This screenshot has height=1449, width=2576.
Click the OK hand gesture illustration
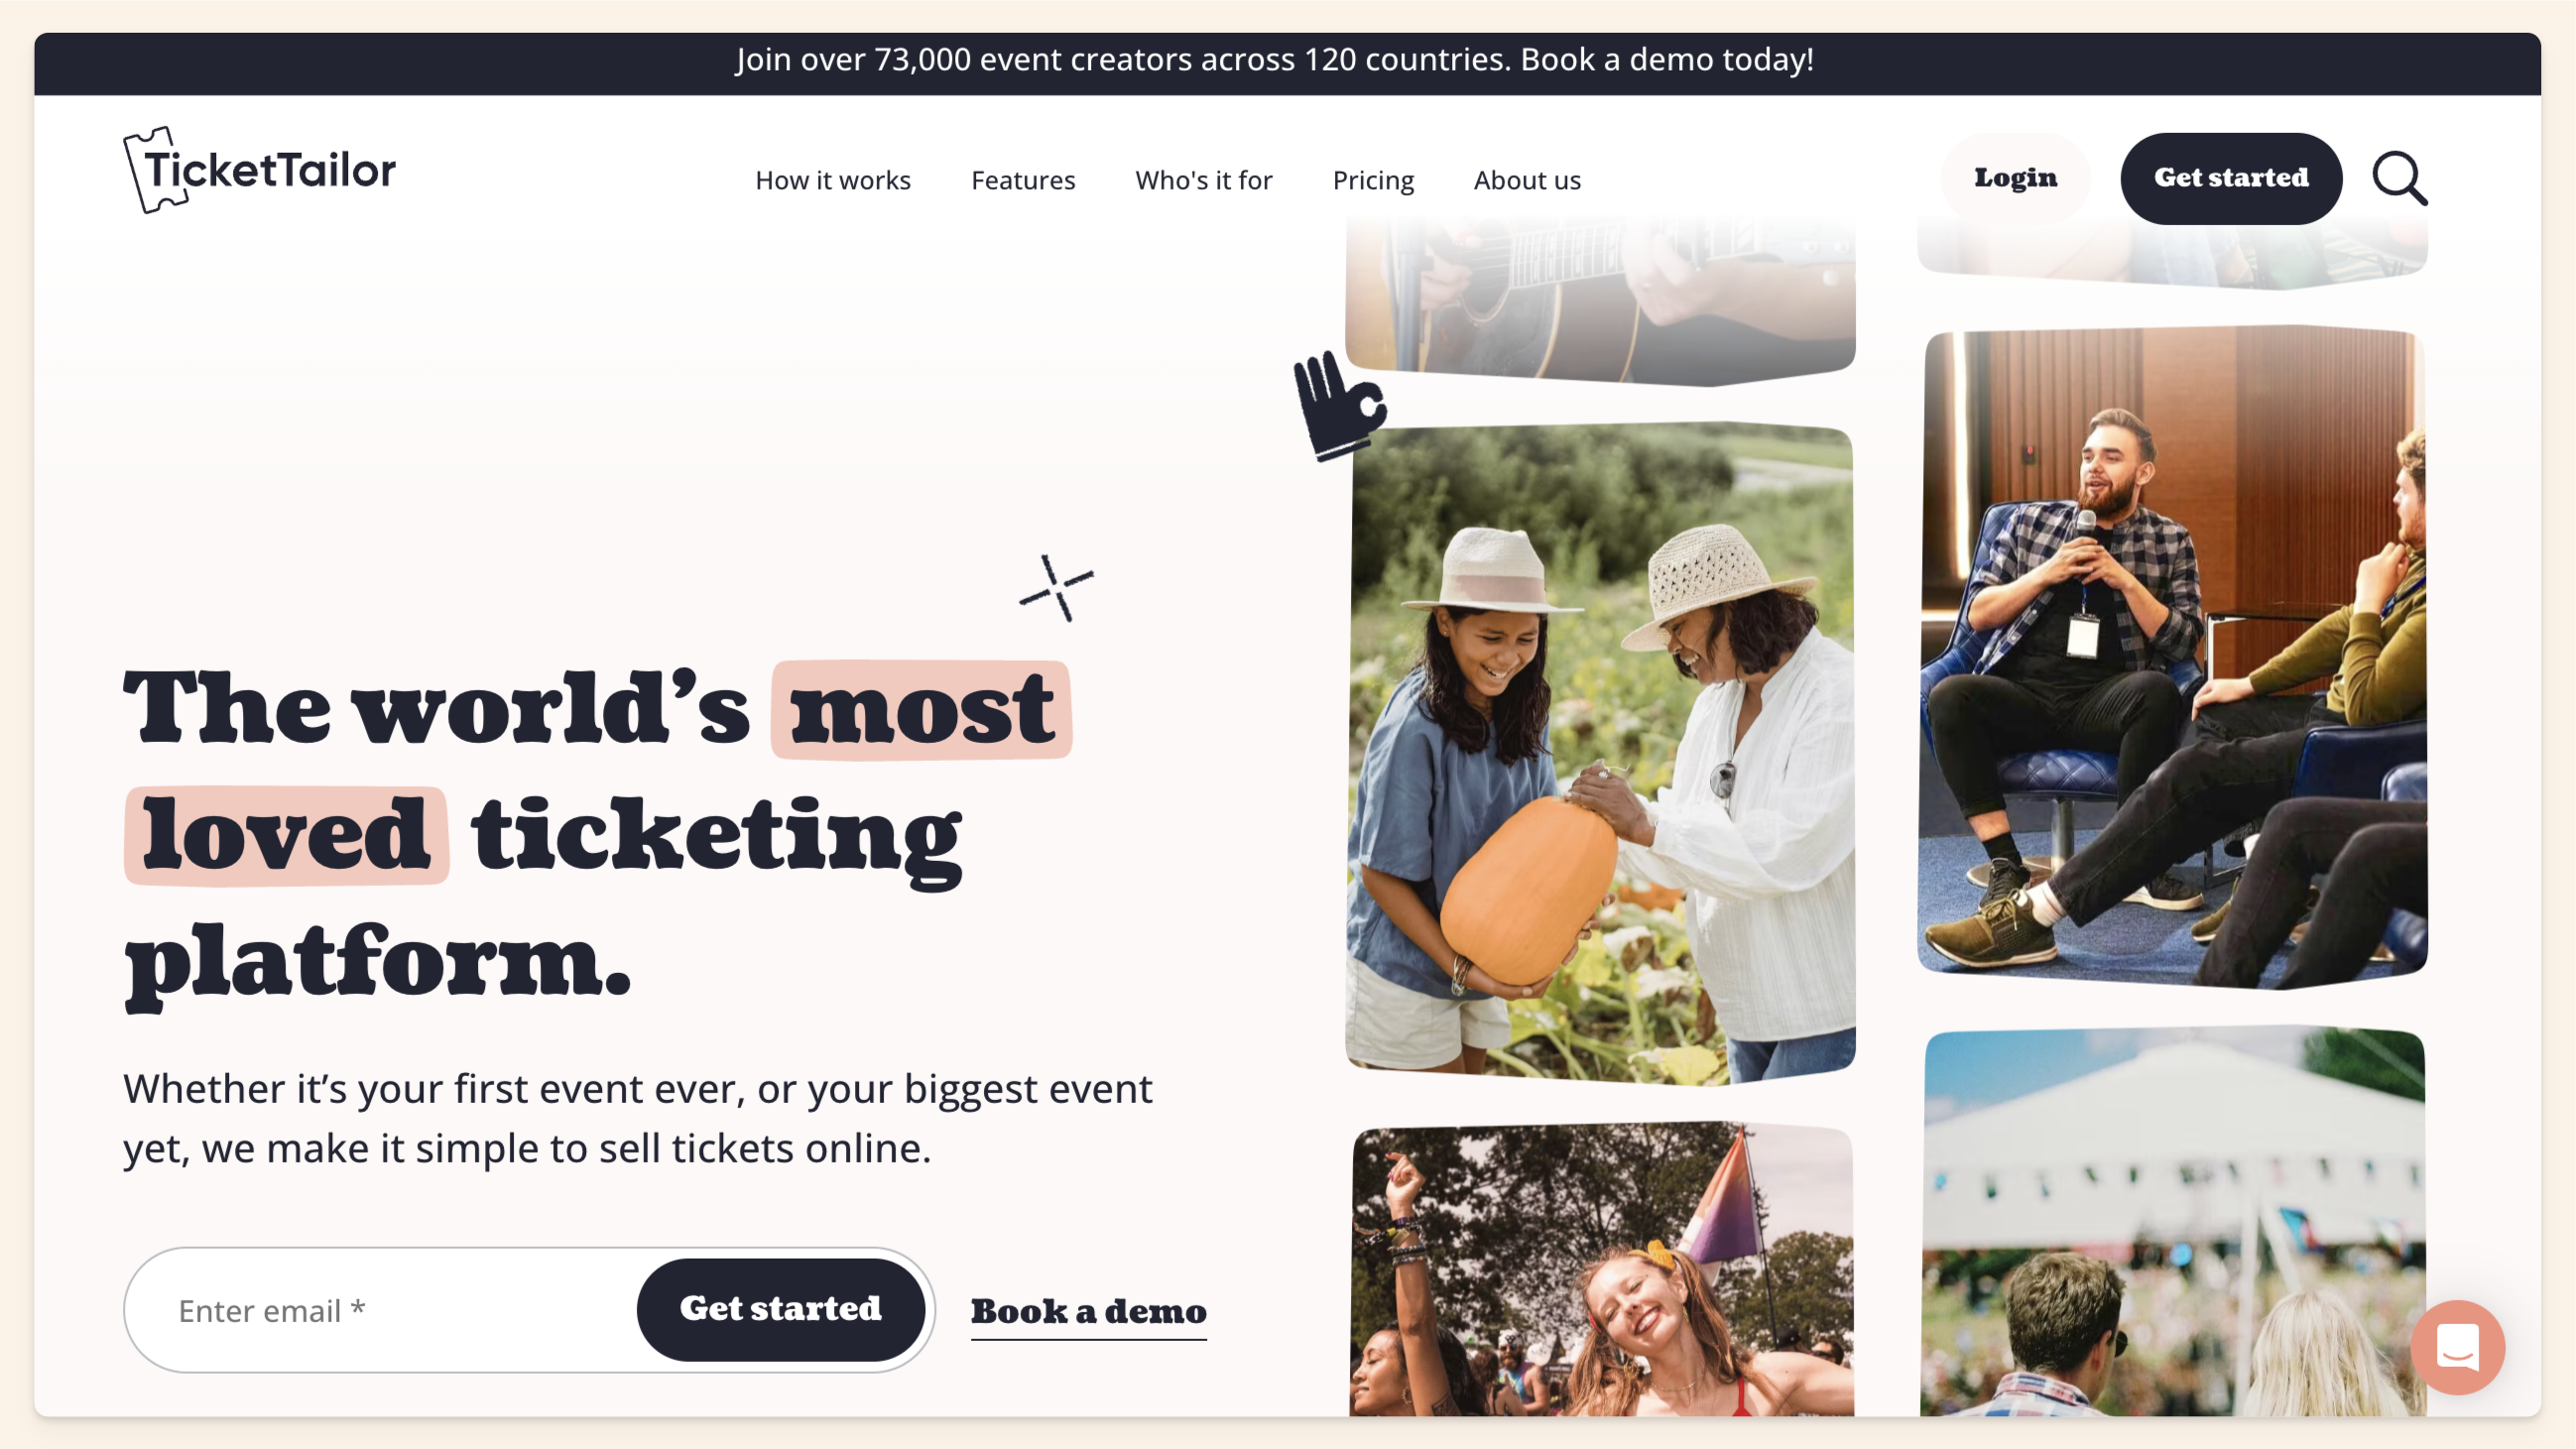[x=1339, y=405]
